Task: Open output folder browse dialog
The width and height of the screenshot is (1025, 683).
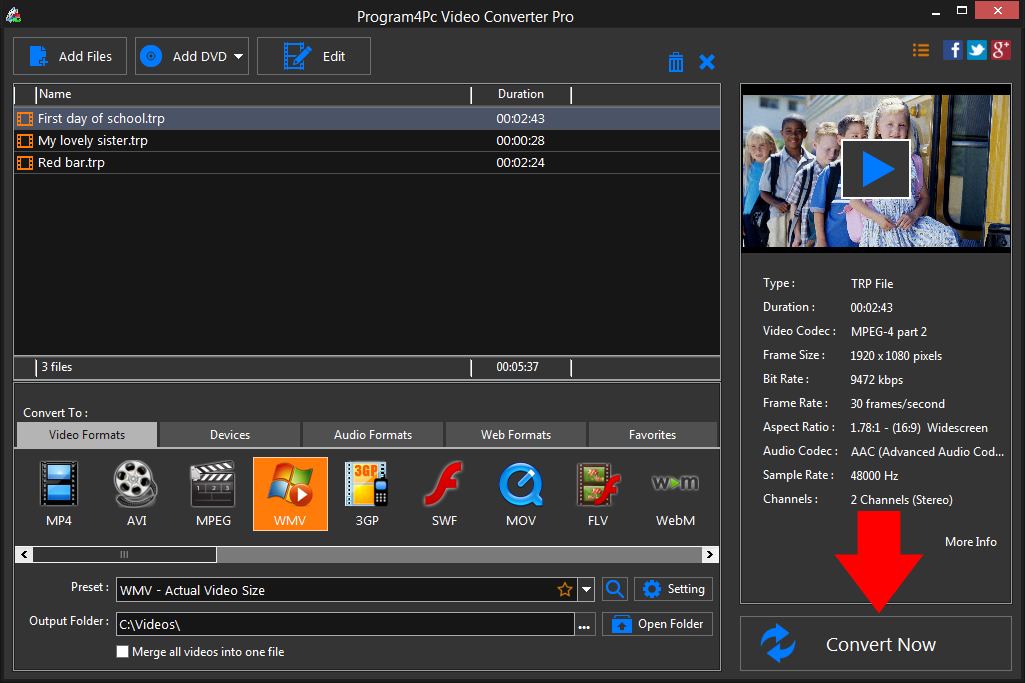Action: (x=585, y=622)
